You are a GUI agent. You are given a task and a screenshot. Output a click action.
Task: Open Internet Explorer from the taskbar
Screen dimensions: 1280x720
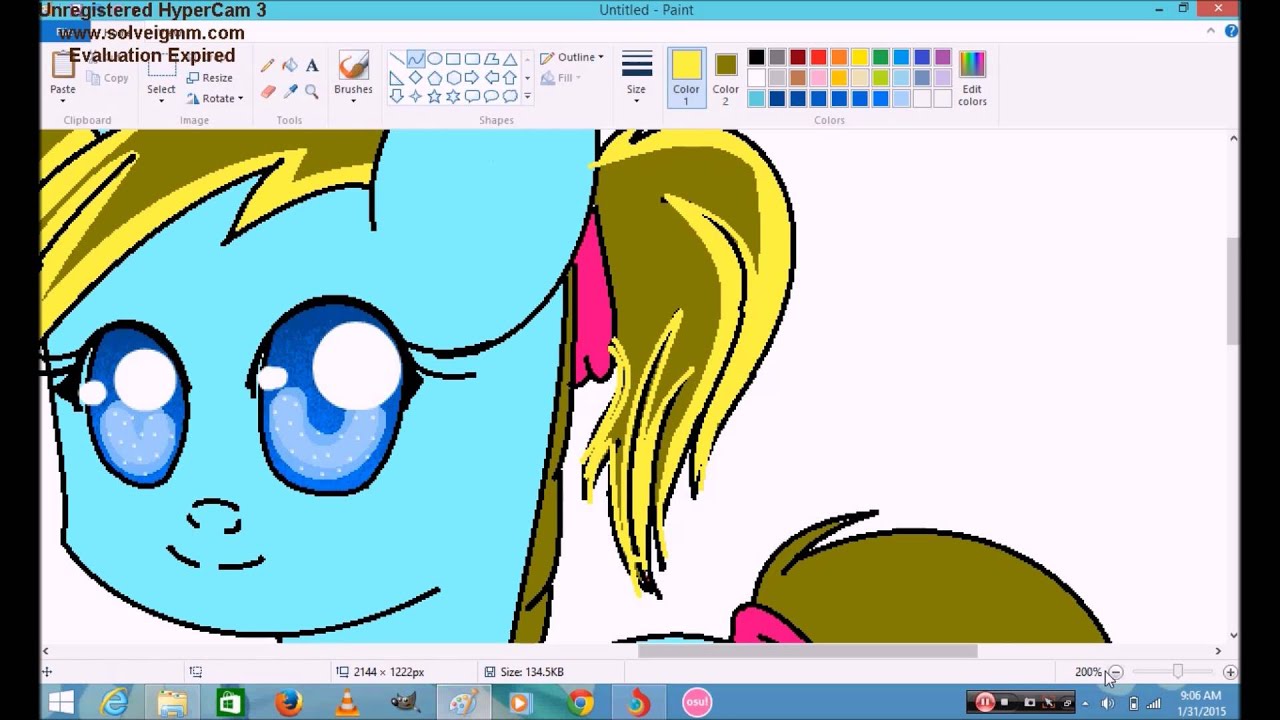point(114,703)
